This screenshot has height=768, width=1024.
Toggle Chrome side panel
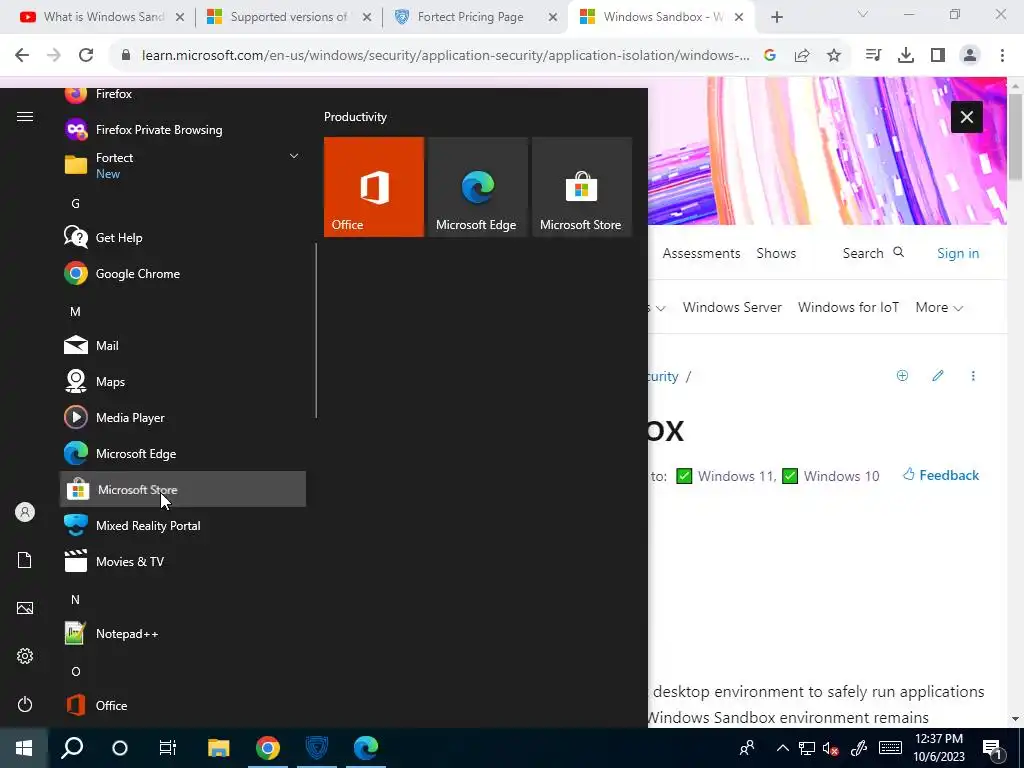tap(938, 56)
